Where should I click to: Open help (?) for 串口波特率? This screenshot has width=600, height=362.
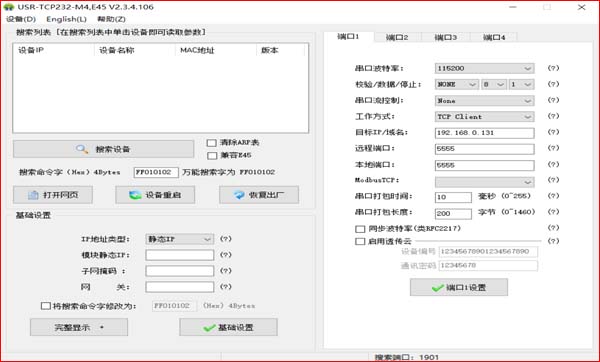click(x=553, y=68)
